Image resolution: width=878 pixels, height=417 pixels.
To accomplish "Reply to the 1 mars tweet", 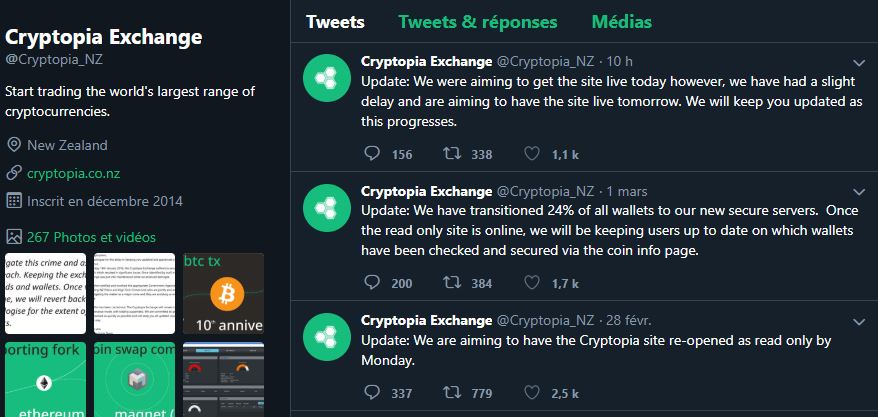I will tap(371, 284).
